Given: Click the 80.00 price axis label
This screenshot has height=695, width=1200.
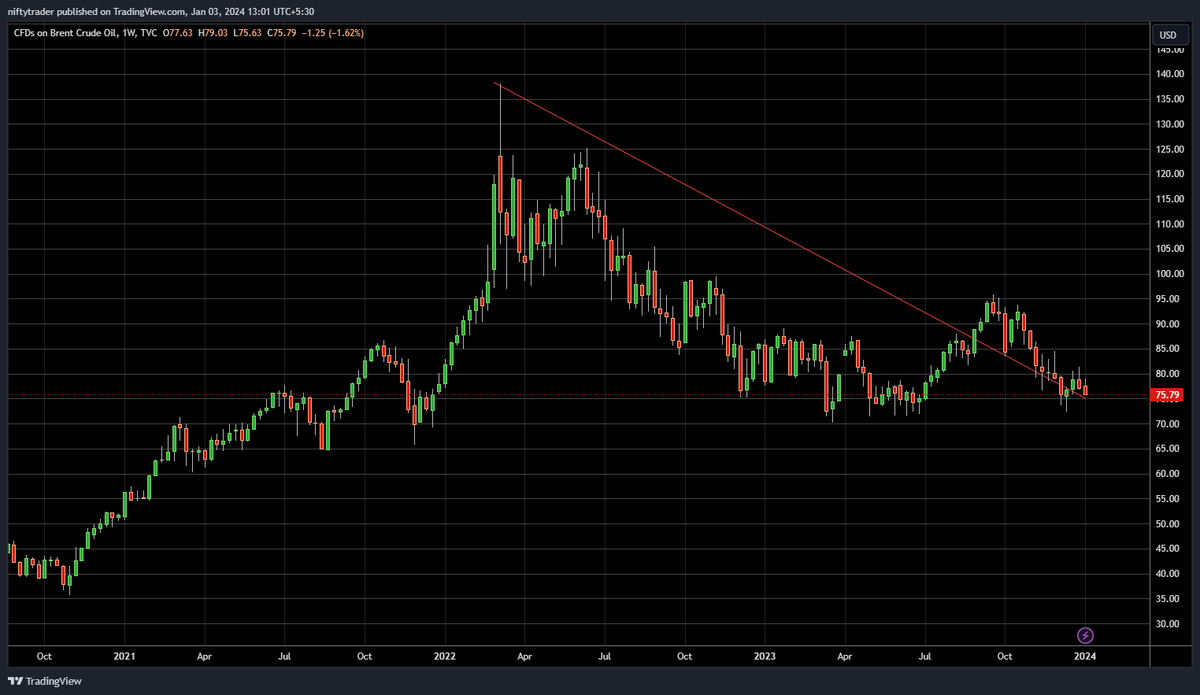Looking at the screenshot, I should [1168, 374].
